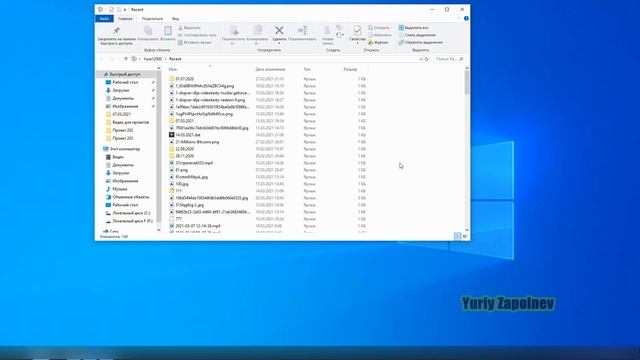Image resolution: width=640 pixels, height=360 pixels.
Task: Click the help question mark icon
Action: tap(466, 18)
